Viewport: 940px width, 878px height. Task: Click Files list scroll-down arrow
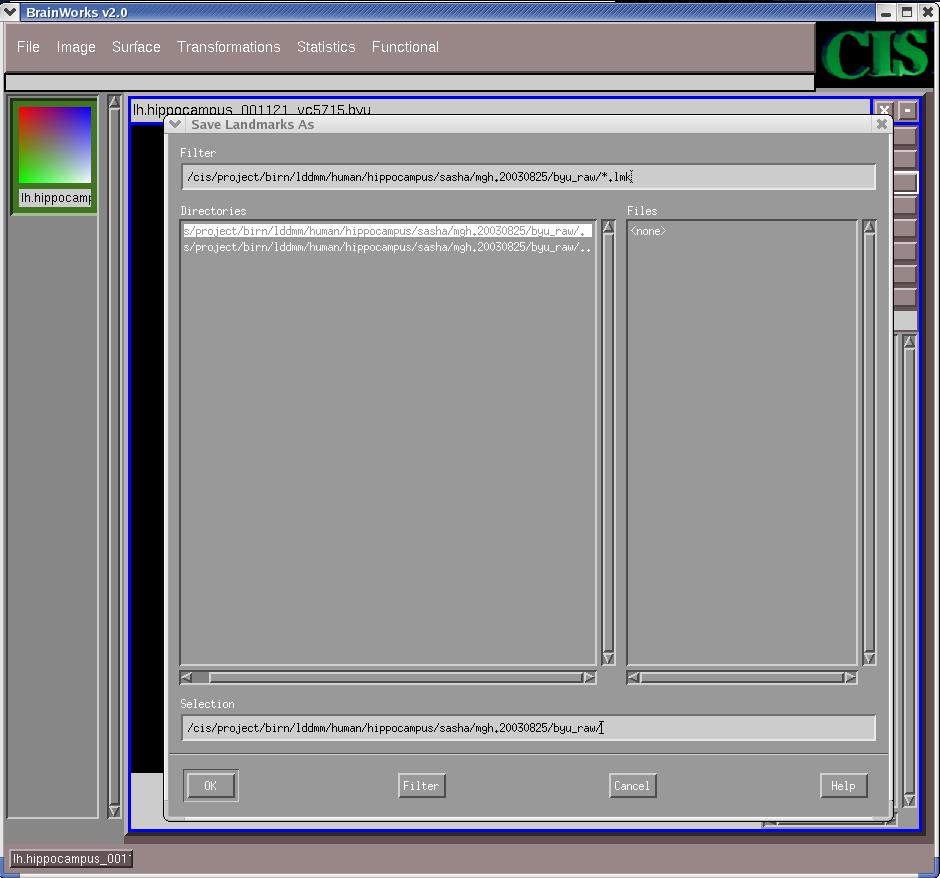(x=869, y=658)
